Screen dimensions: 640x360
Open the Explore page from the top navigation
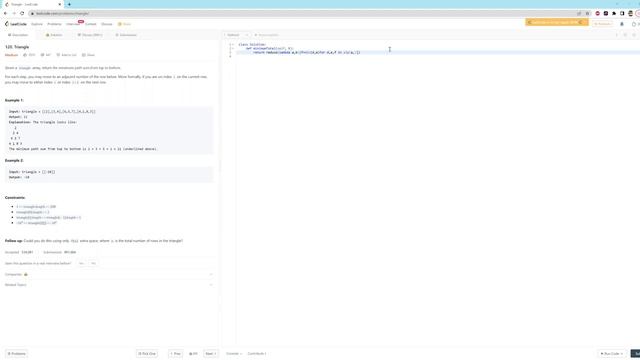click(37, 24)
